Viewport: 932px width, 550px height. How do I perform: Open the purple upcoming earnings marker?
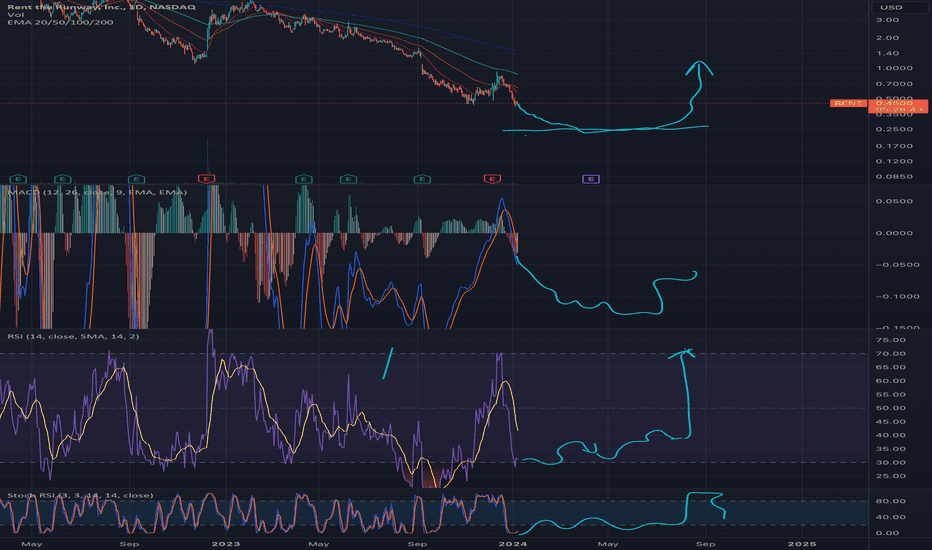[591, 179]
